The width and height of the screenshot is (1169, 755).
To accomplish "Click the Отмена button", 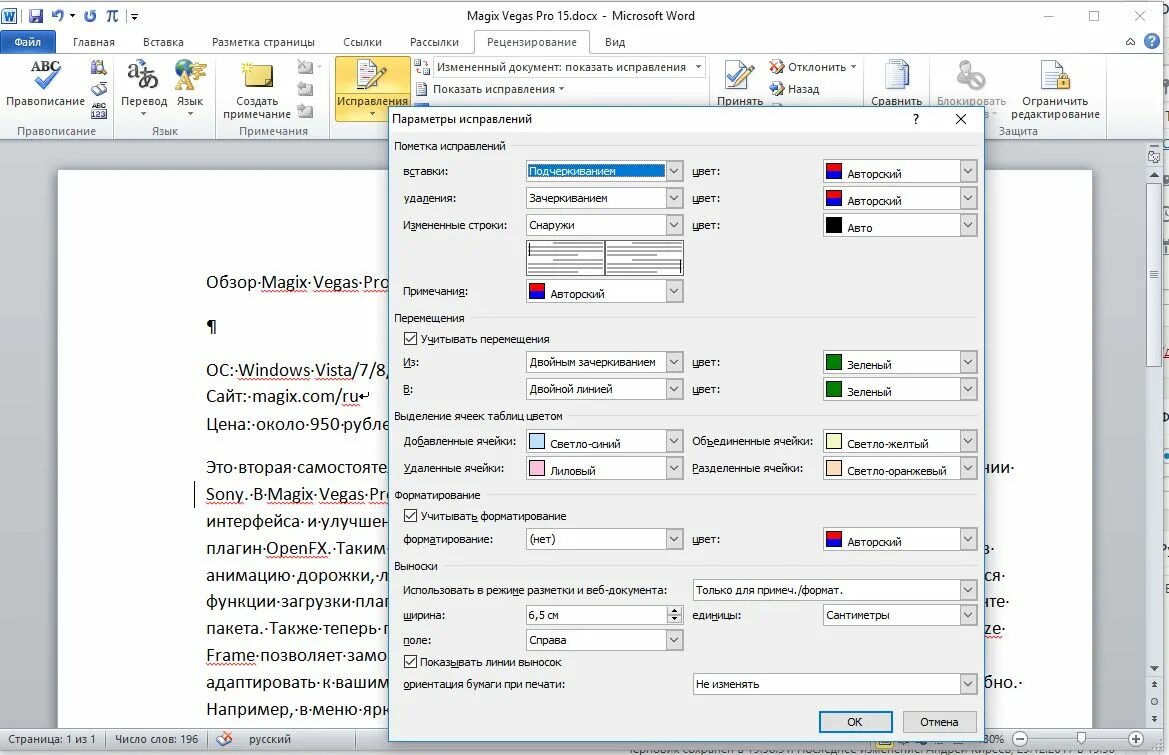I will [x=939, y=721].
